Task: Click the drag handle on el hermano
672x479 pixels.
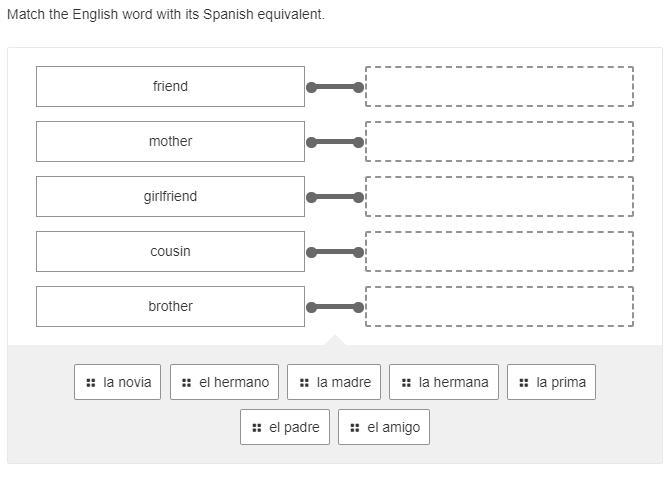Action: (187, 382)
